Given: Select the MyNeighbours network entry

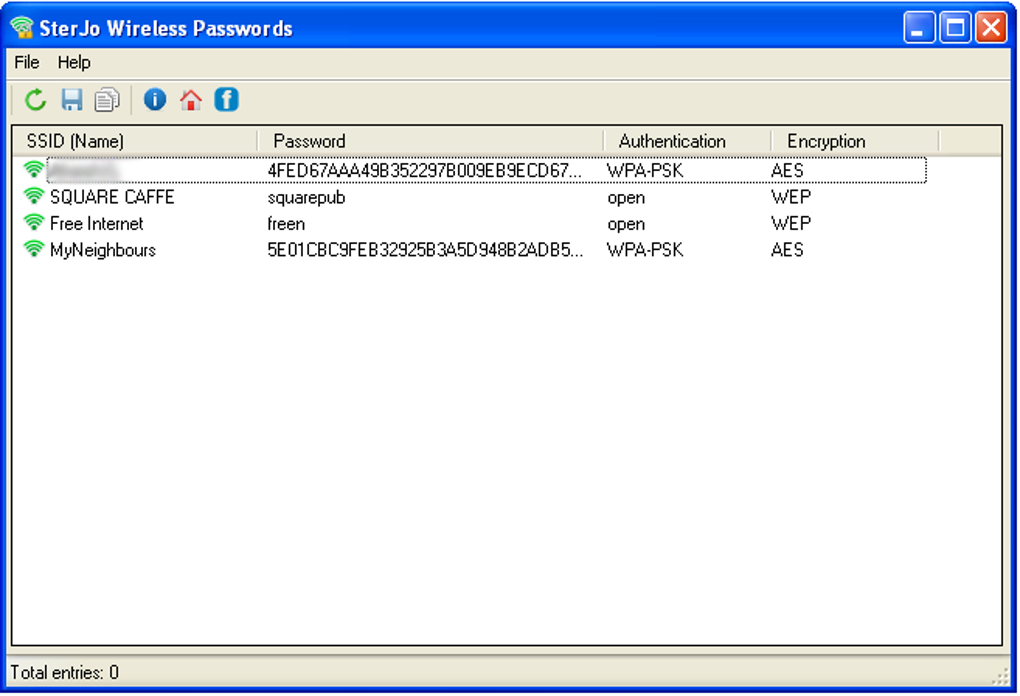Looking at the screenshot, I should coord(475,250).
